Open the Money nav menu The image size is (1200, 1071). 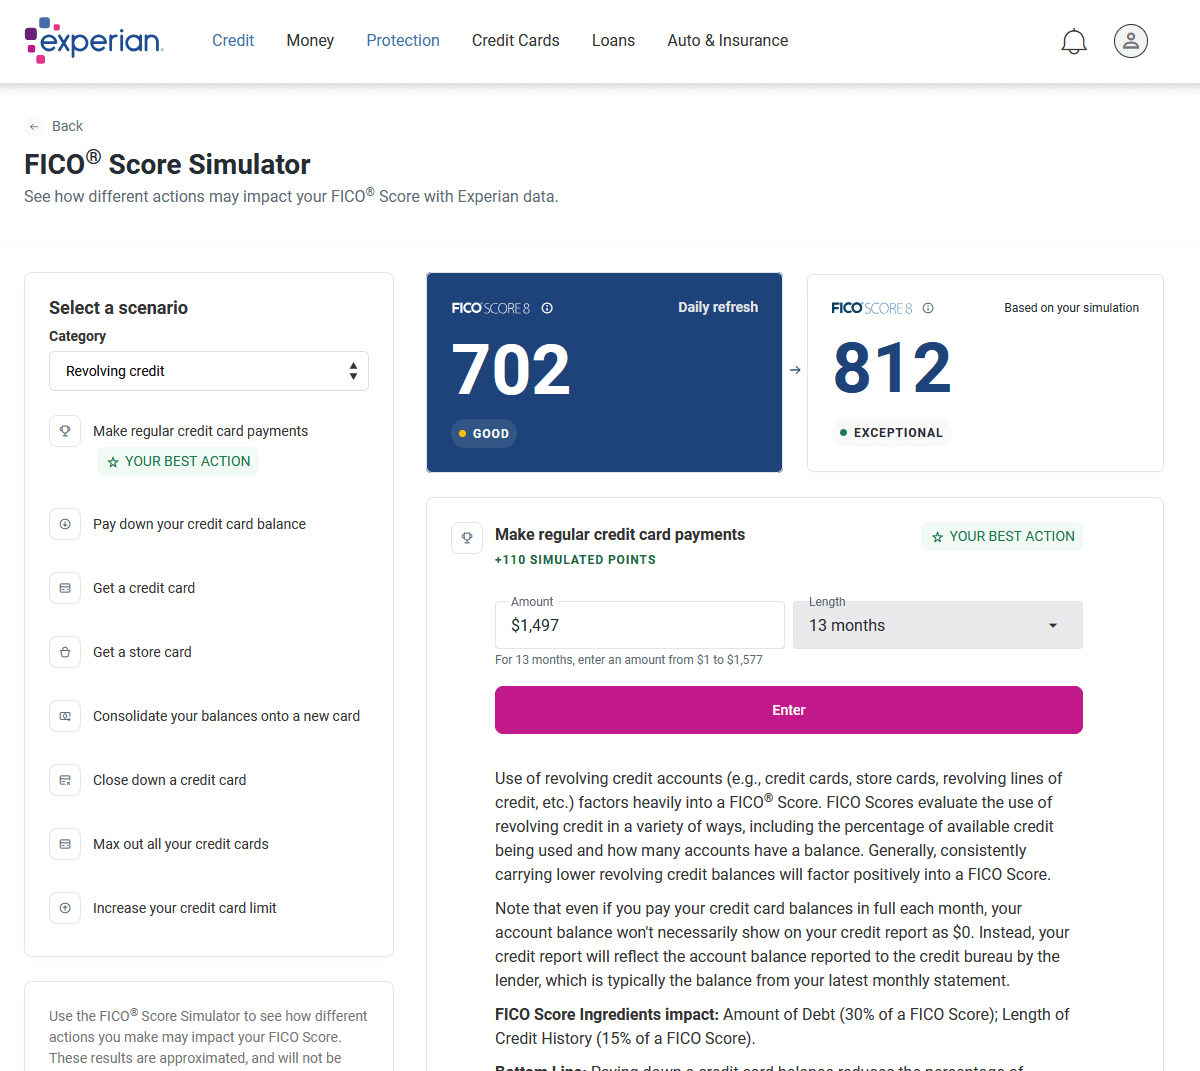coord(310,41)
